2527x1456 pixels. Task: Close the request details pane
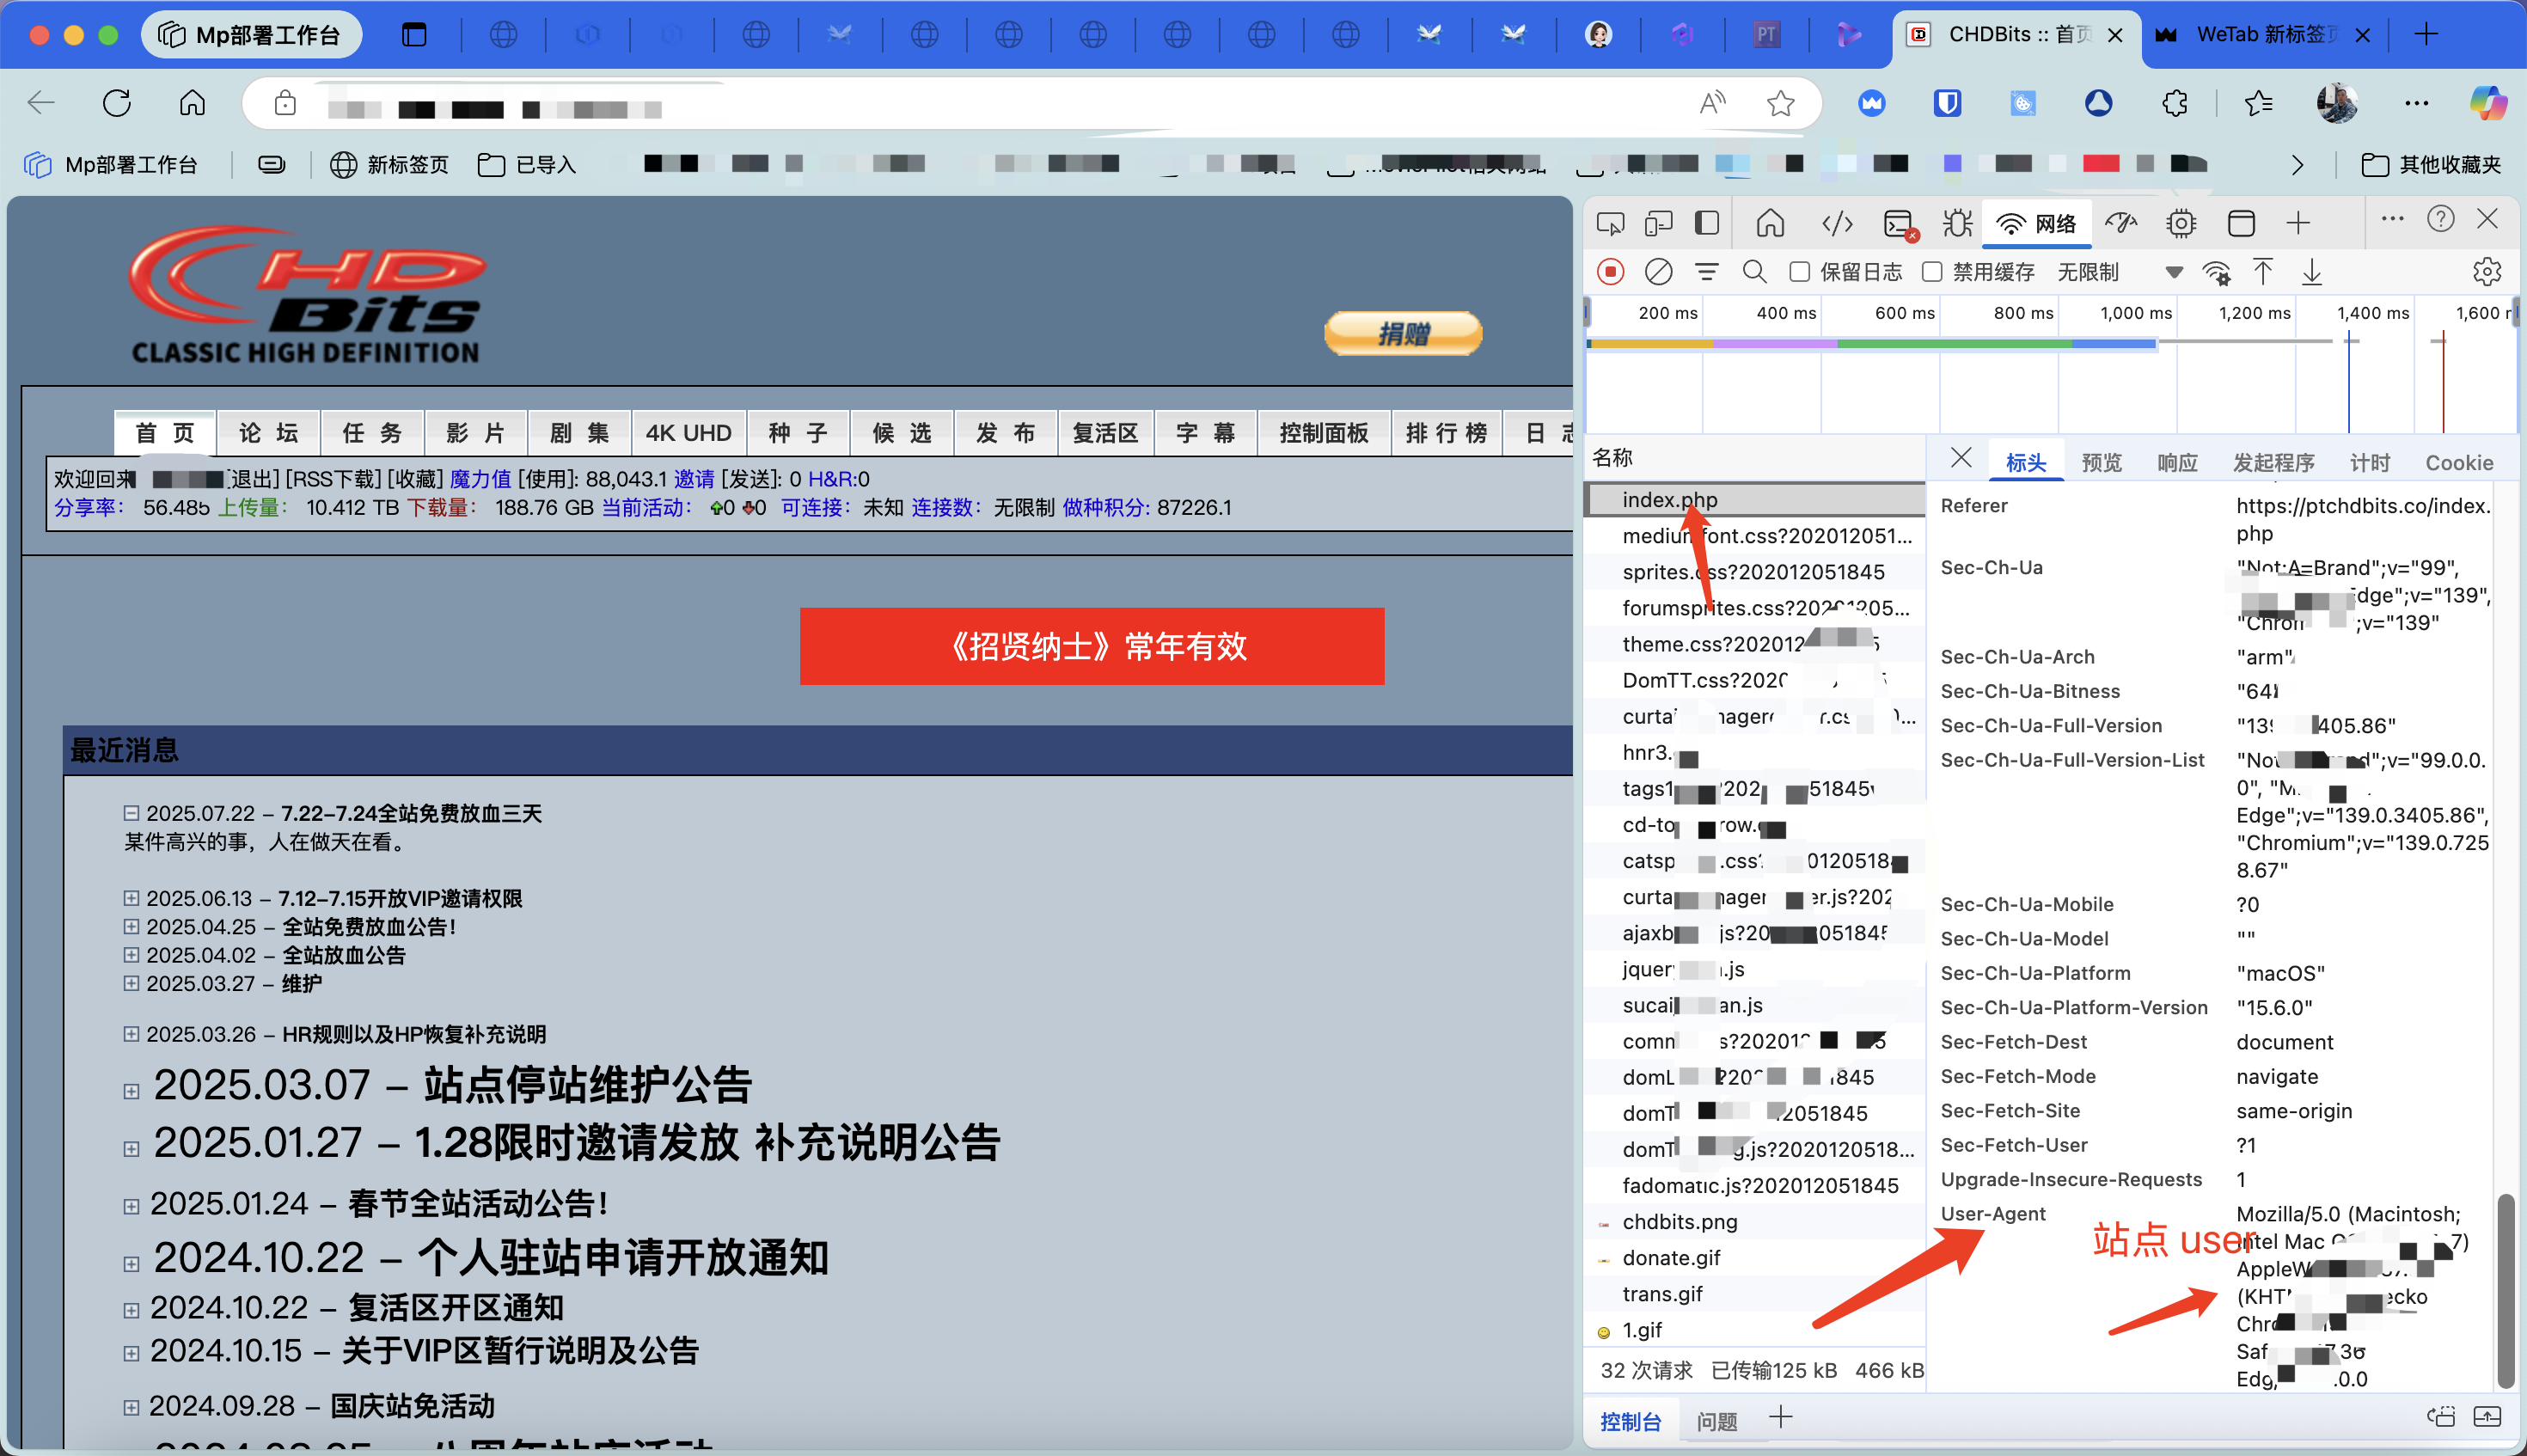coord(1960,458)
